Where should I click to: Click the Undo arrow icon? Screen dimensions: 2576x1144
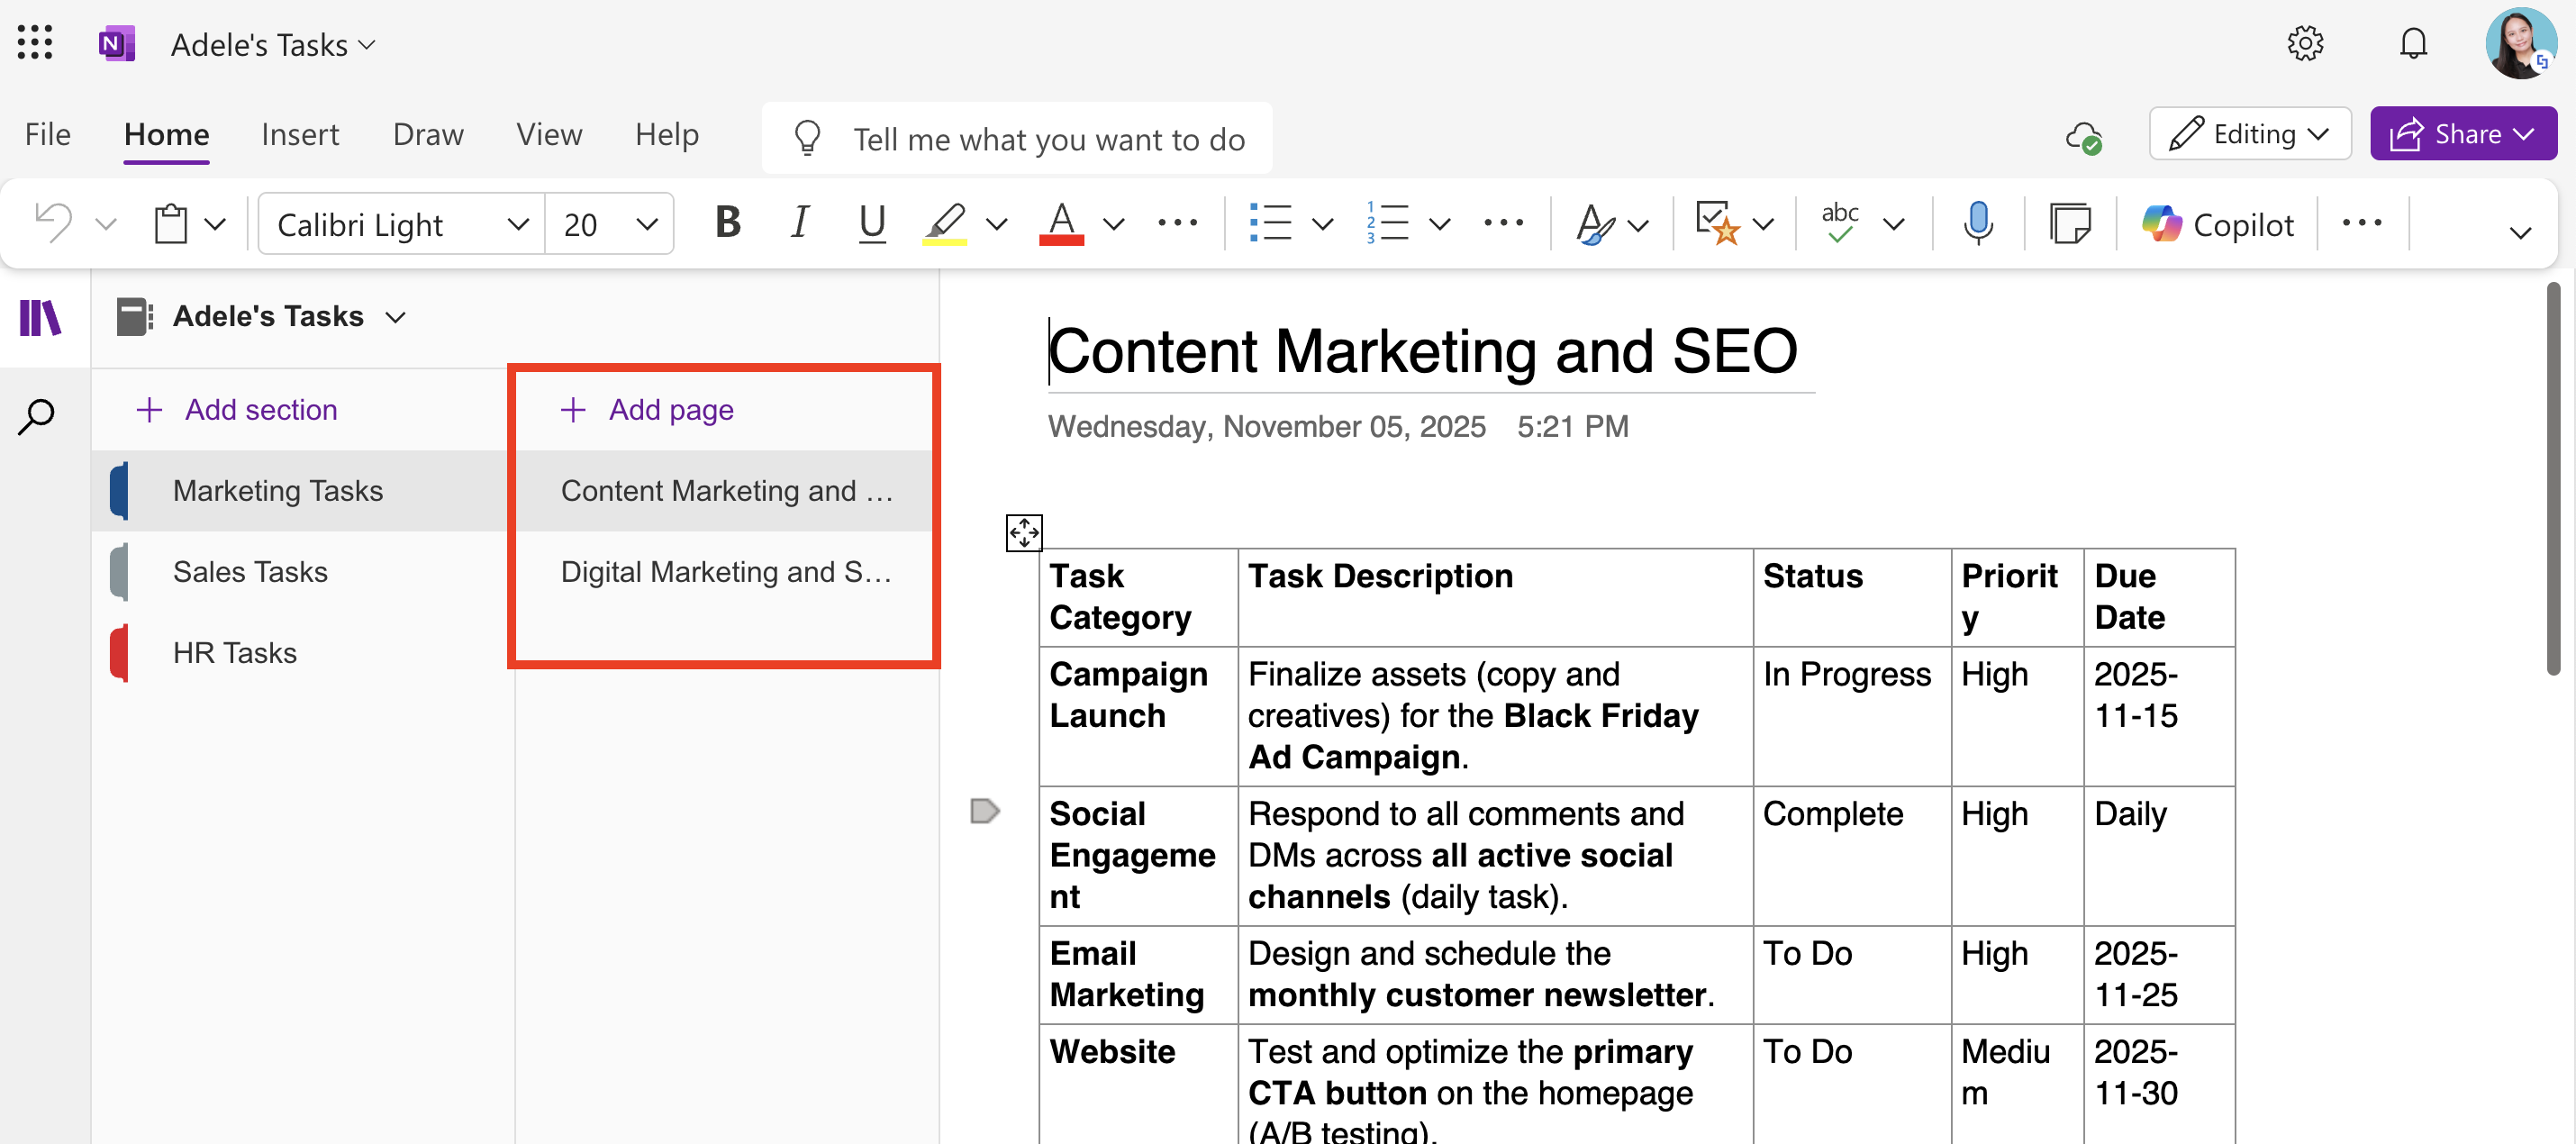tap(53, 223)
